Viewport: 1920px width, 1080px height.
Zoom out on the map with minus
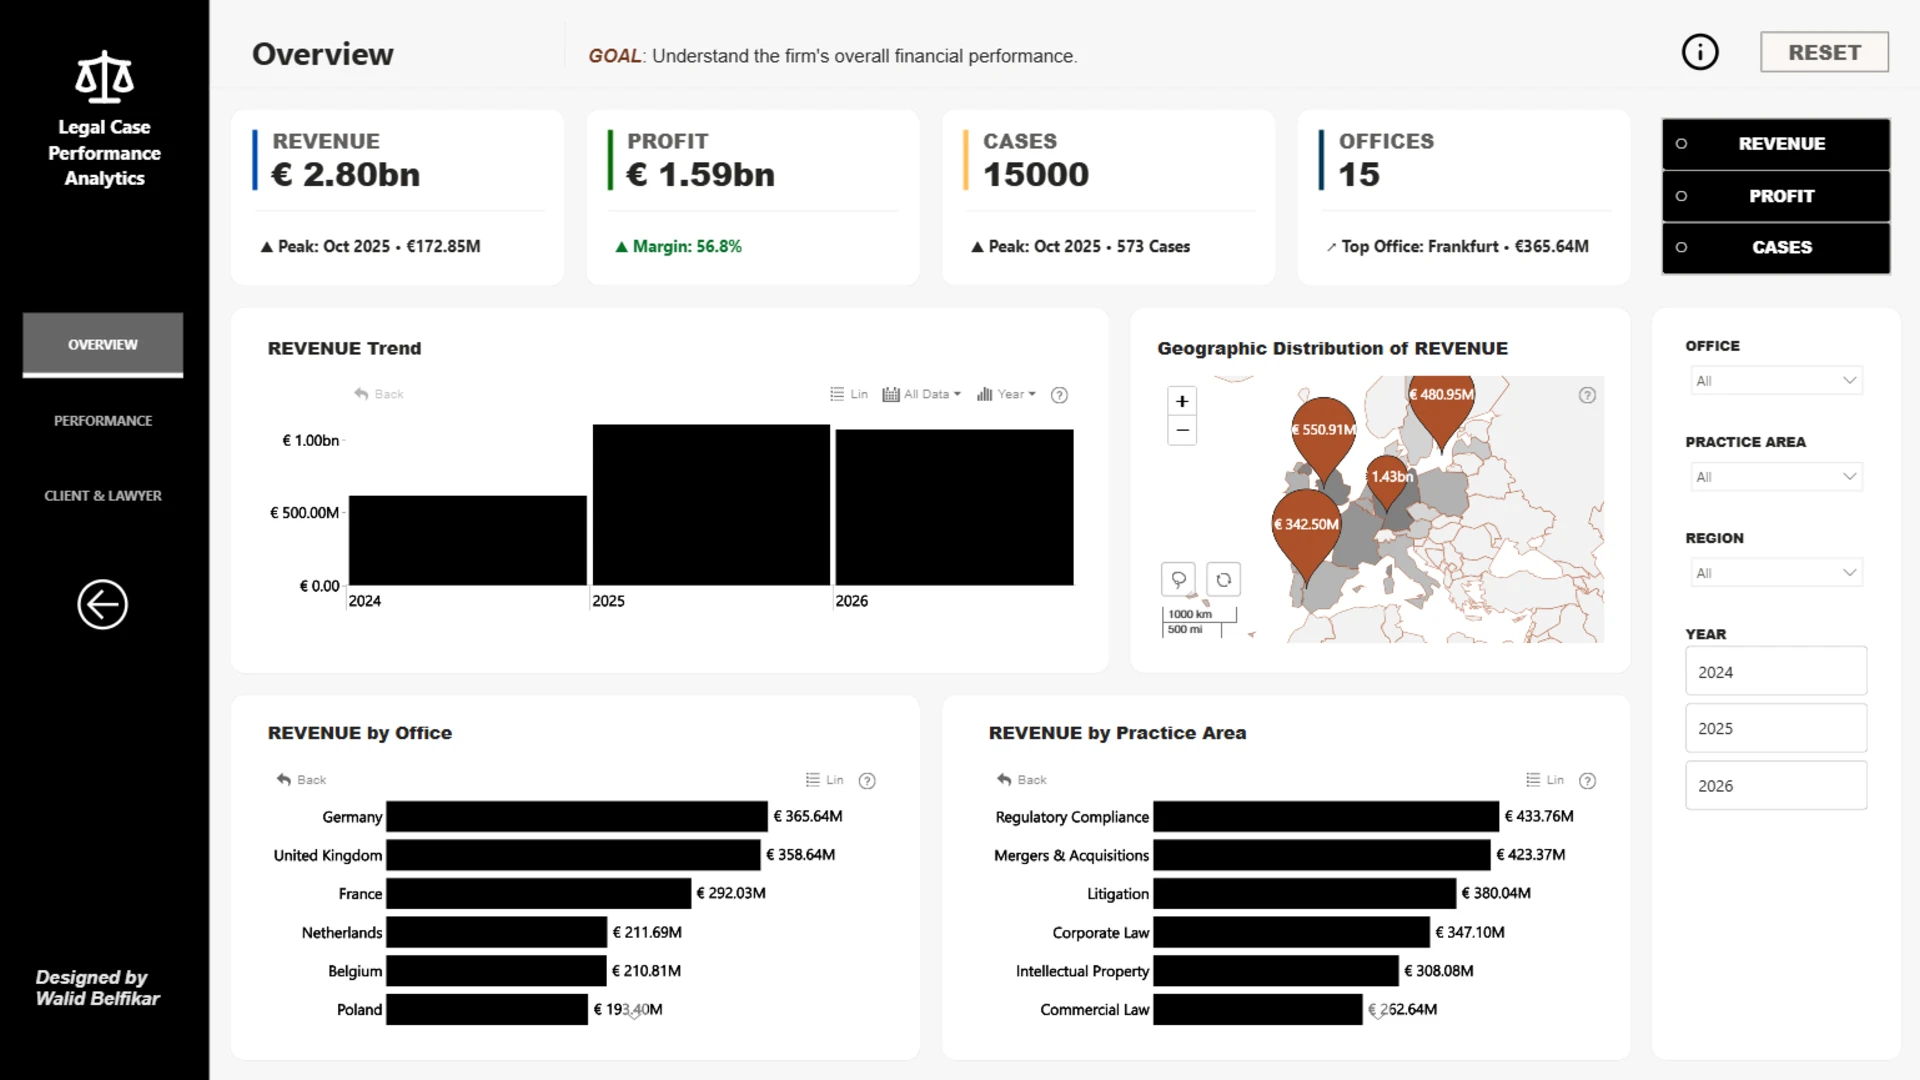tap(1182, 430)
